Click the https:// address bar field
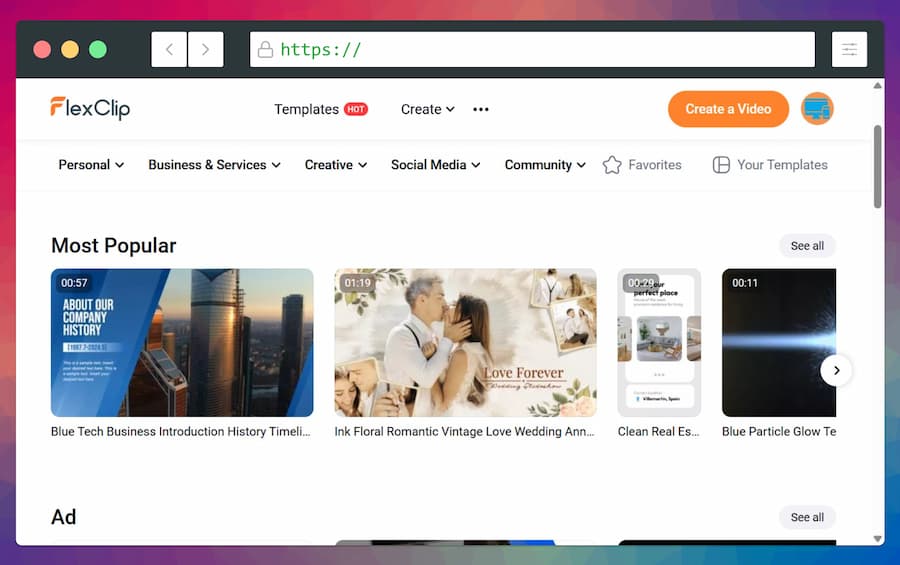900x565 pixels. tap(532, 49)
